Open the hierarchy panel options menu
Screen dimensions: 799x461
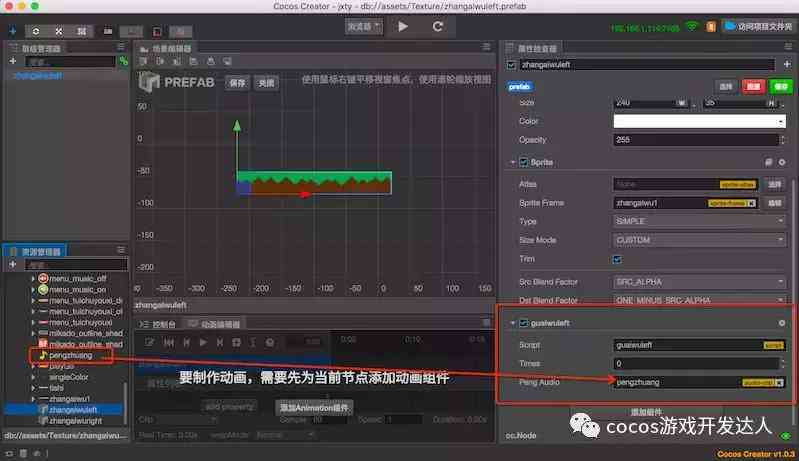pos(121,47)
